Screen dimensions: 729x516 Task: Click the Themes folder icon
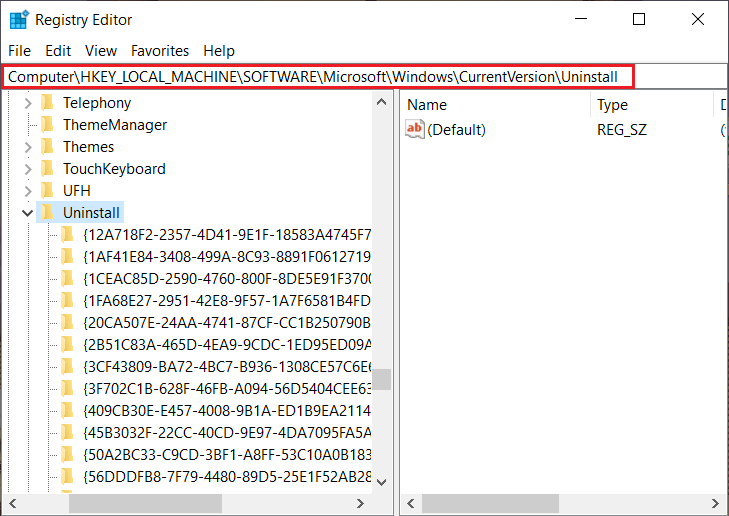[47, 146]
